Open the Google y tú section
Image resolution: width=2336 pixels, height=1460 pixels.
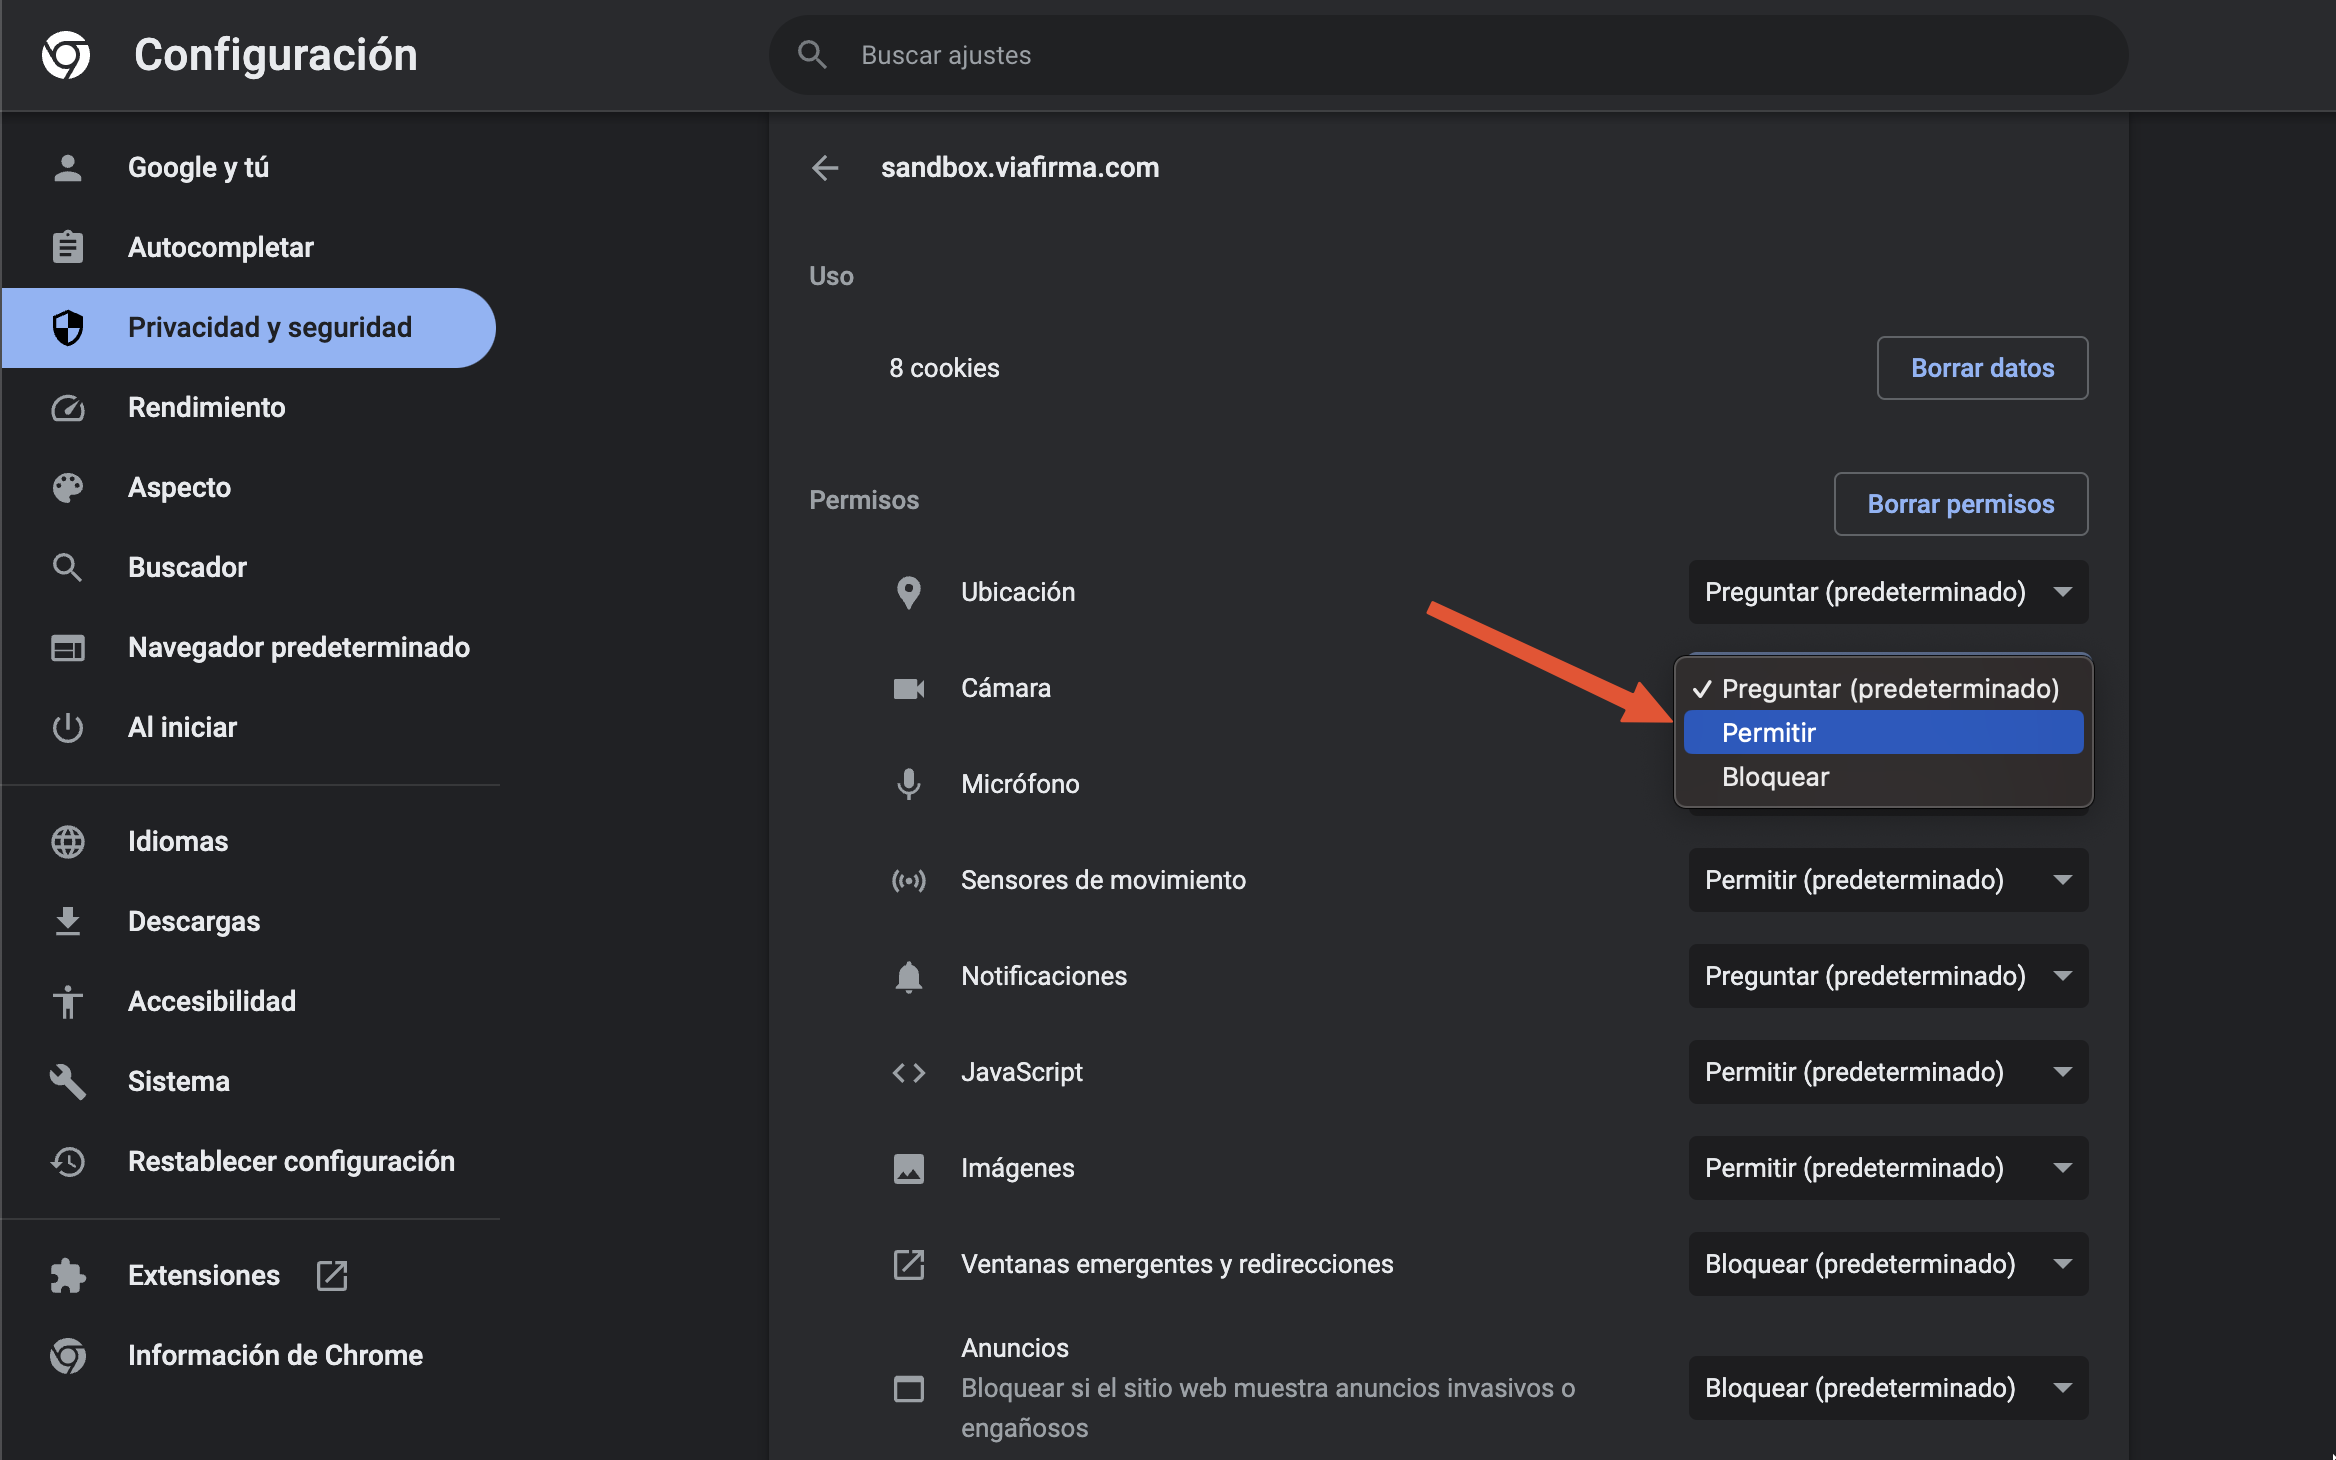250,168
